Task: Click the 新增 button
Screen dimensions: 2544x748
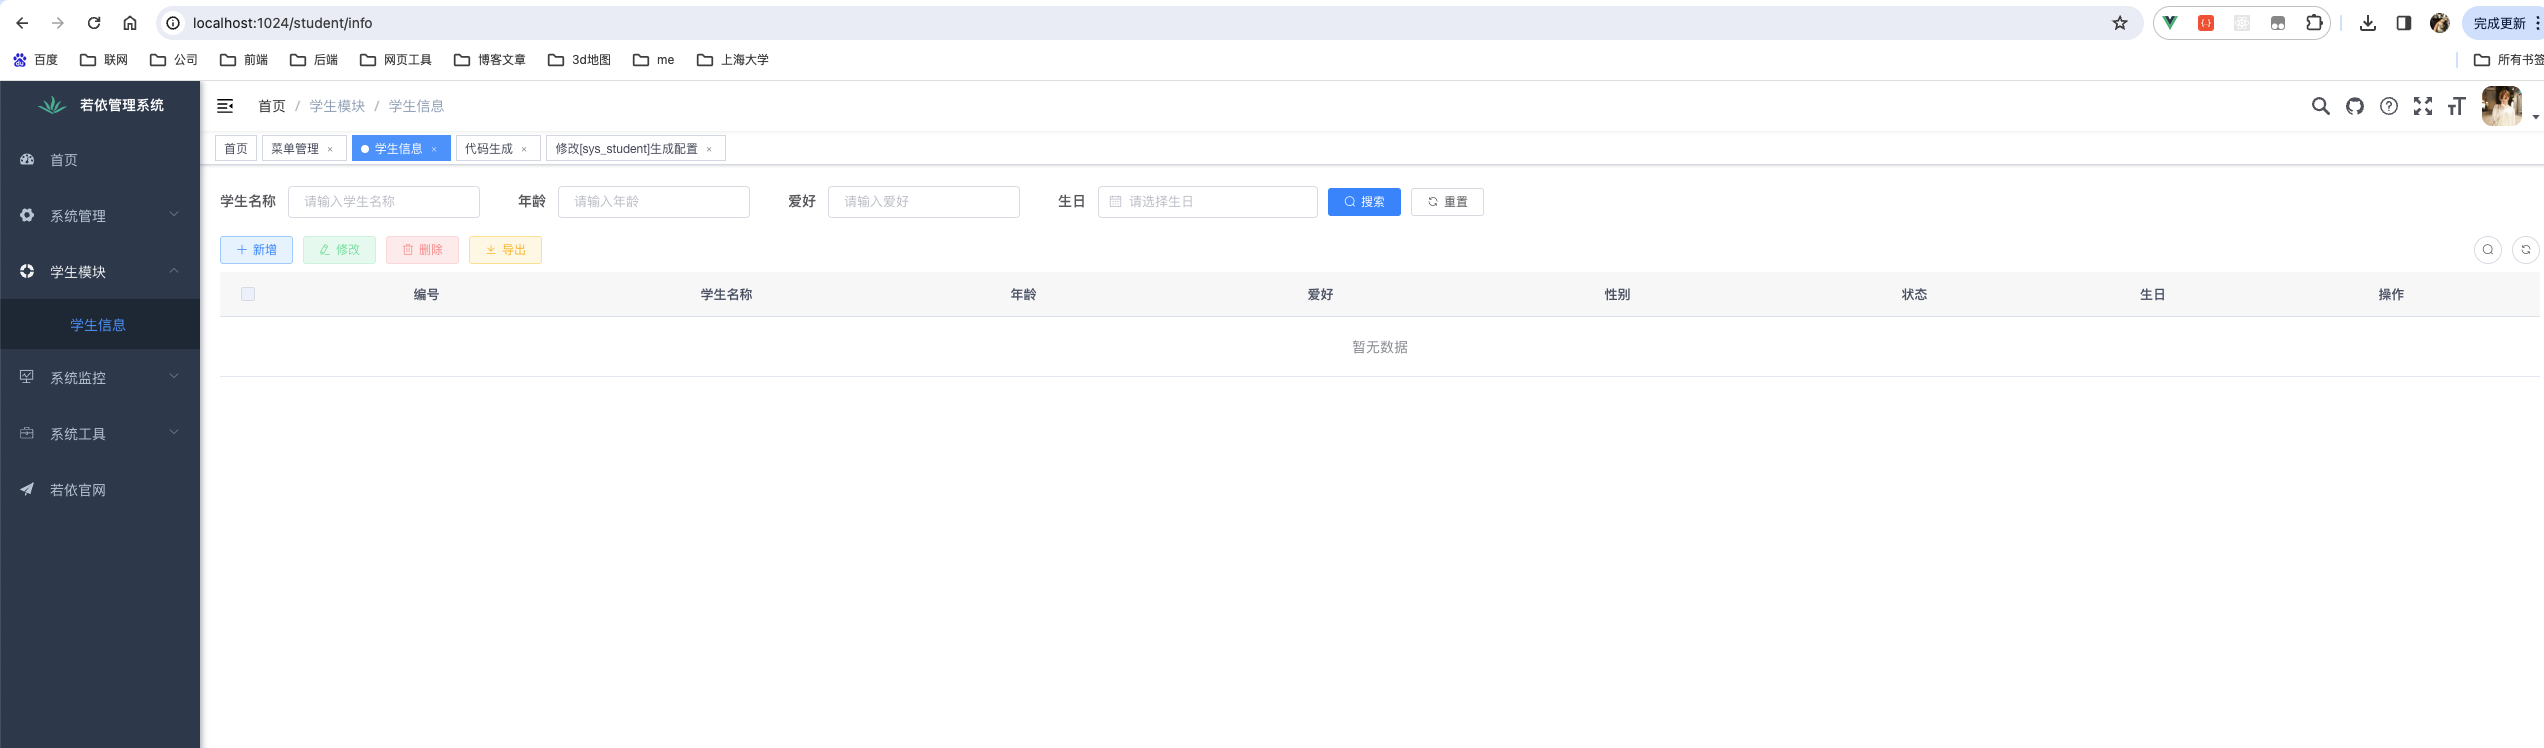Action: pos(256,250)
